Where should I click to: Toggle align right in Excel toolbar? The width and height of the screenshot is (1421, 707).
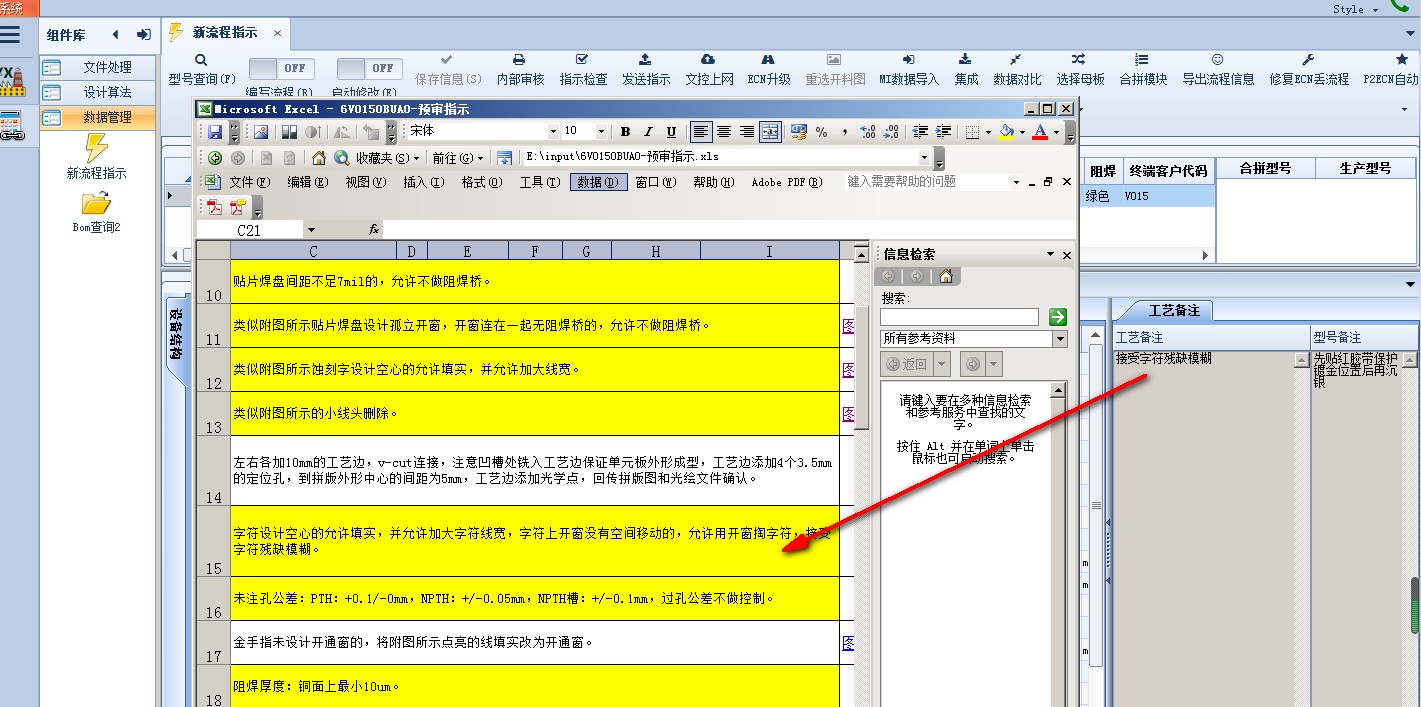click(x=747, y=131)
